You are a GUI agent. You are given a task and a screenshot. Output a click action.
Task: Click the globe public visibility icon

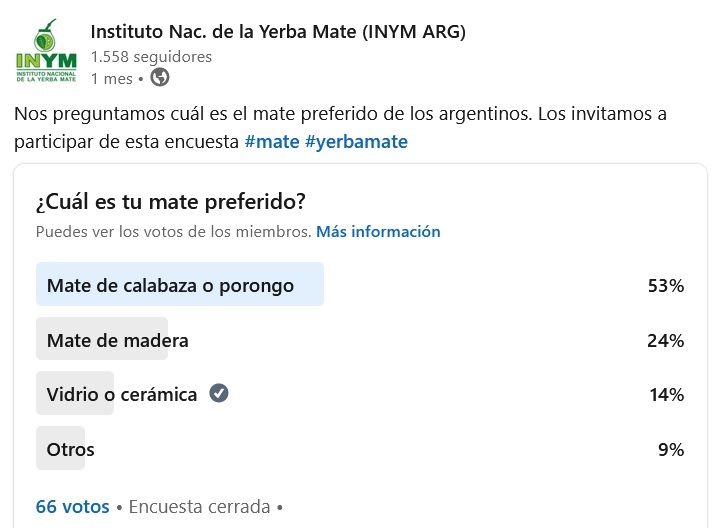point(159,77)
